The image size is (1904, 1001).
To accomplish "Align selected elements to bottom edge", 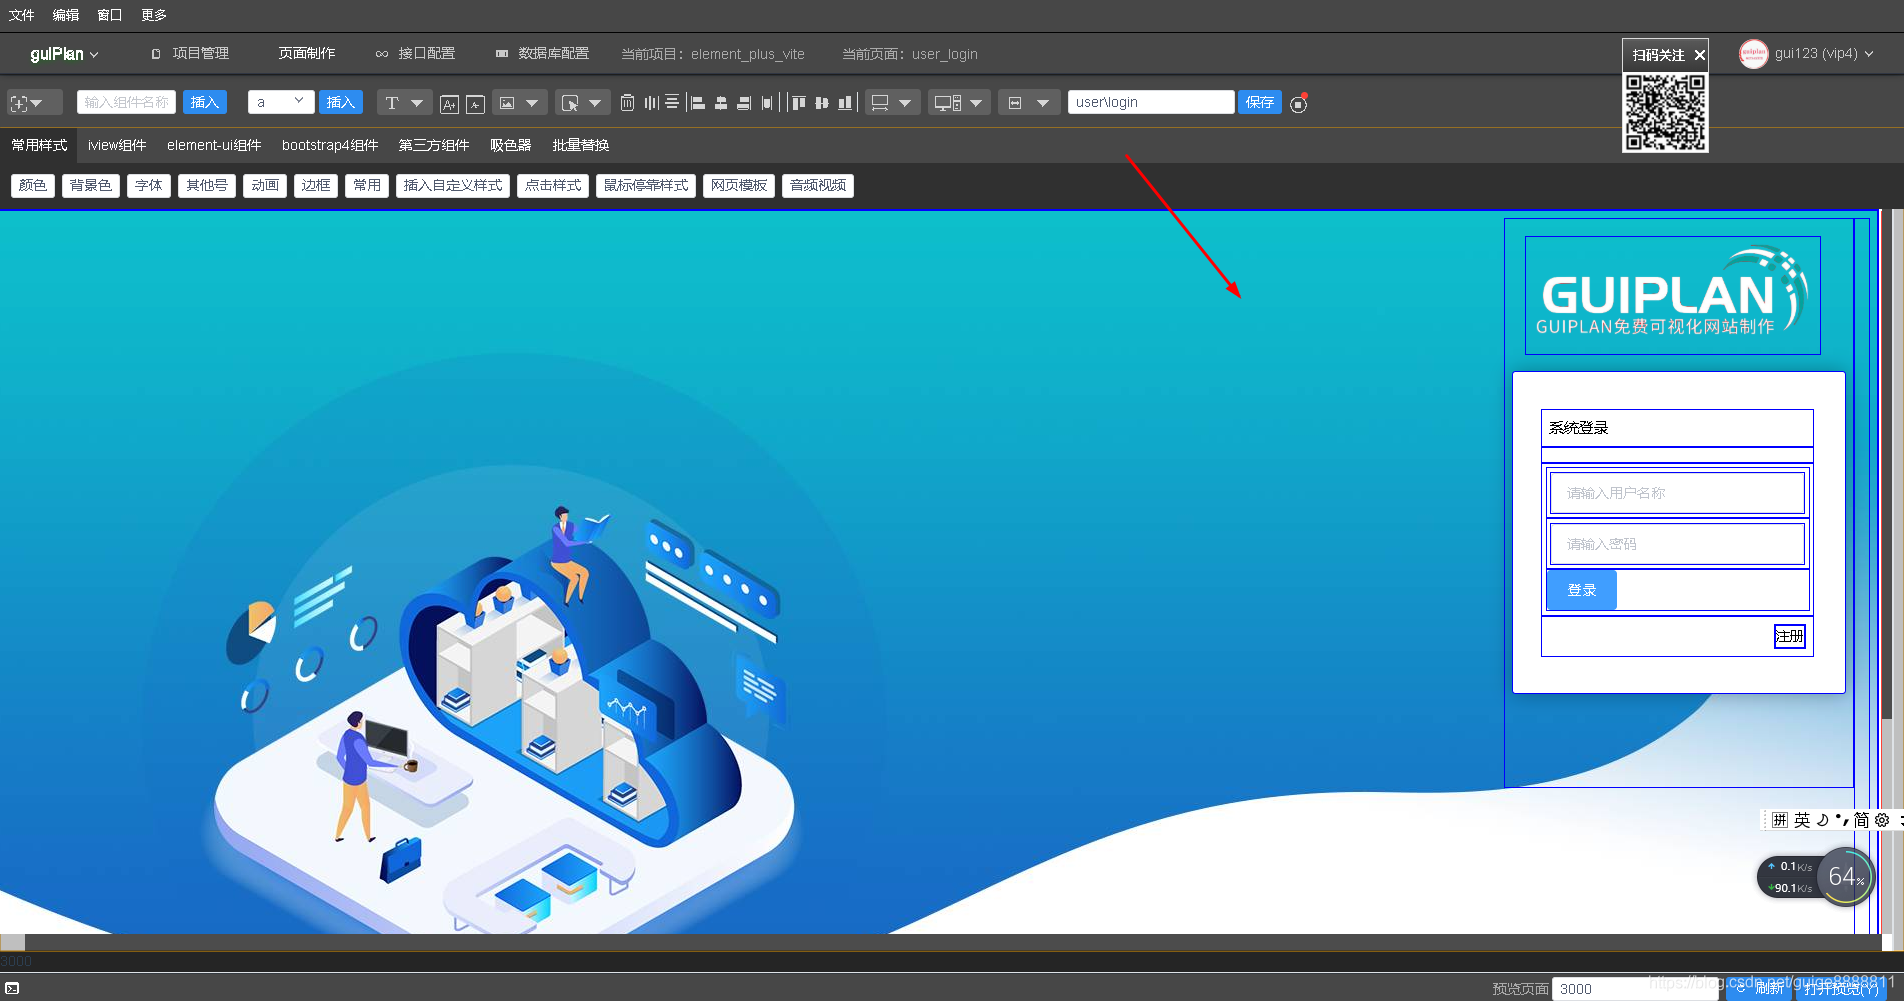I will click(846, 102).
